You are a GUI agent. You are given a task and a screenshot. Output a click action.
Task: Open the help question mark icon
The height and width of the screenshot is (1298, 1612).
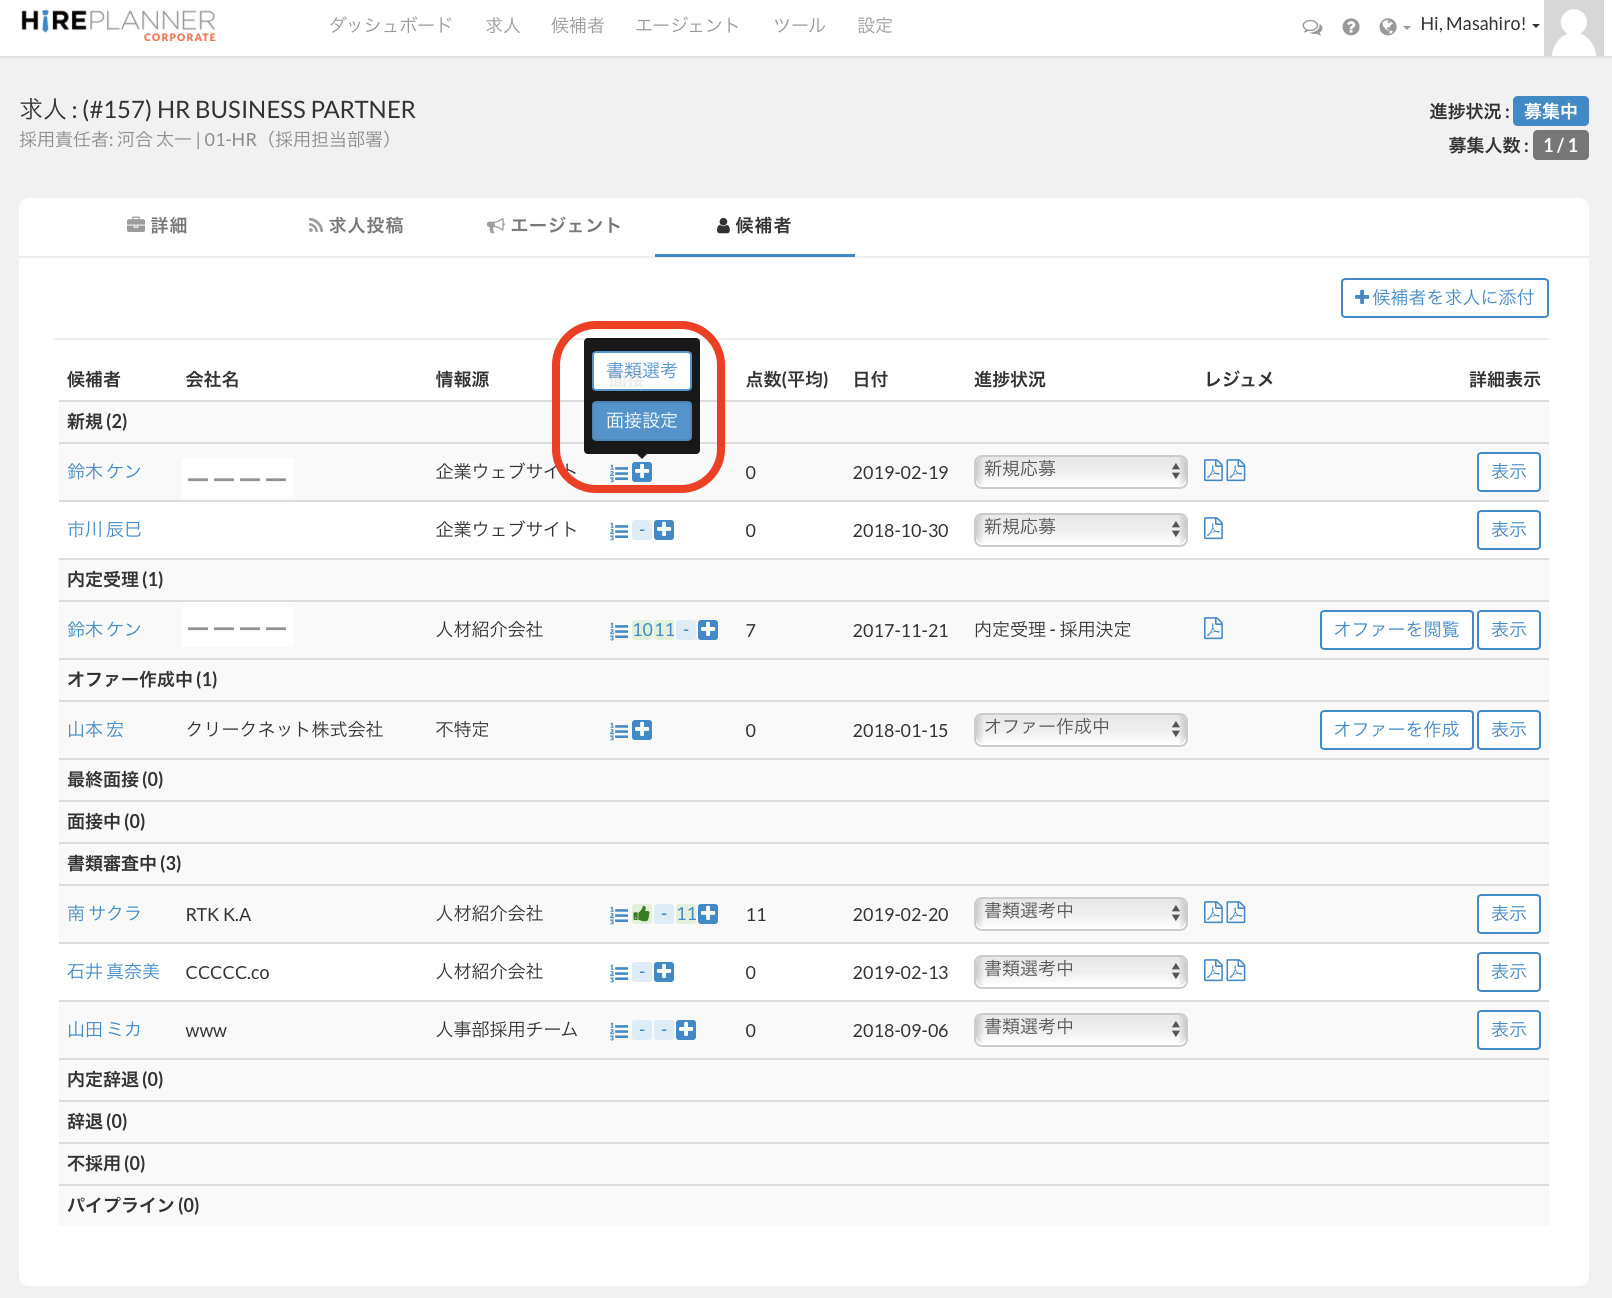tap(1350, 27)
